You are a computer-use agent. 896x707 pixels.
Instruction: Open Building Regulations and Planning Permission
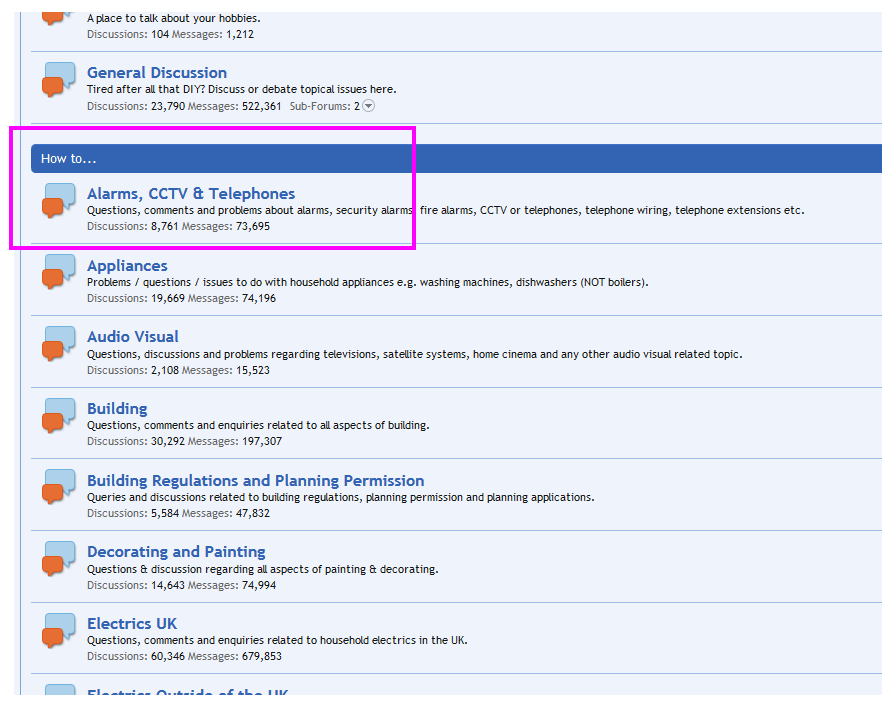tap(255, 481)
